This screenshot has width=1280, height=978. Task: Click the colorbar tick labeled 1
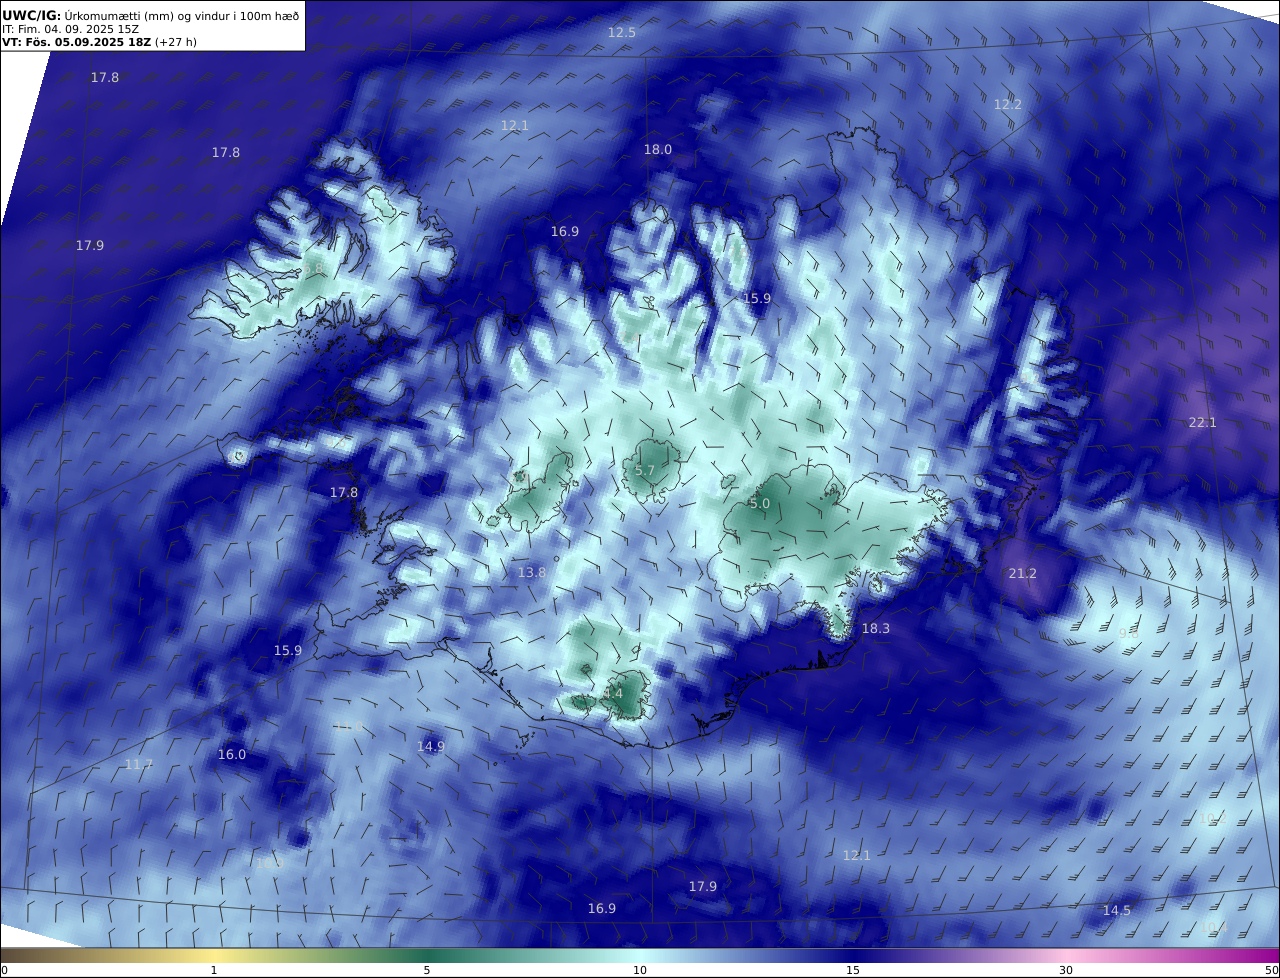tap(214, 970)
